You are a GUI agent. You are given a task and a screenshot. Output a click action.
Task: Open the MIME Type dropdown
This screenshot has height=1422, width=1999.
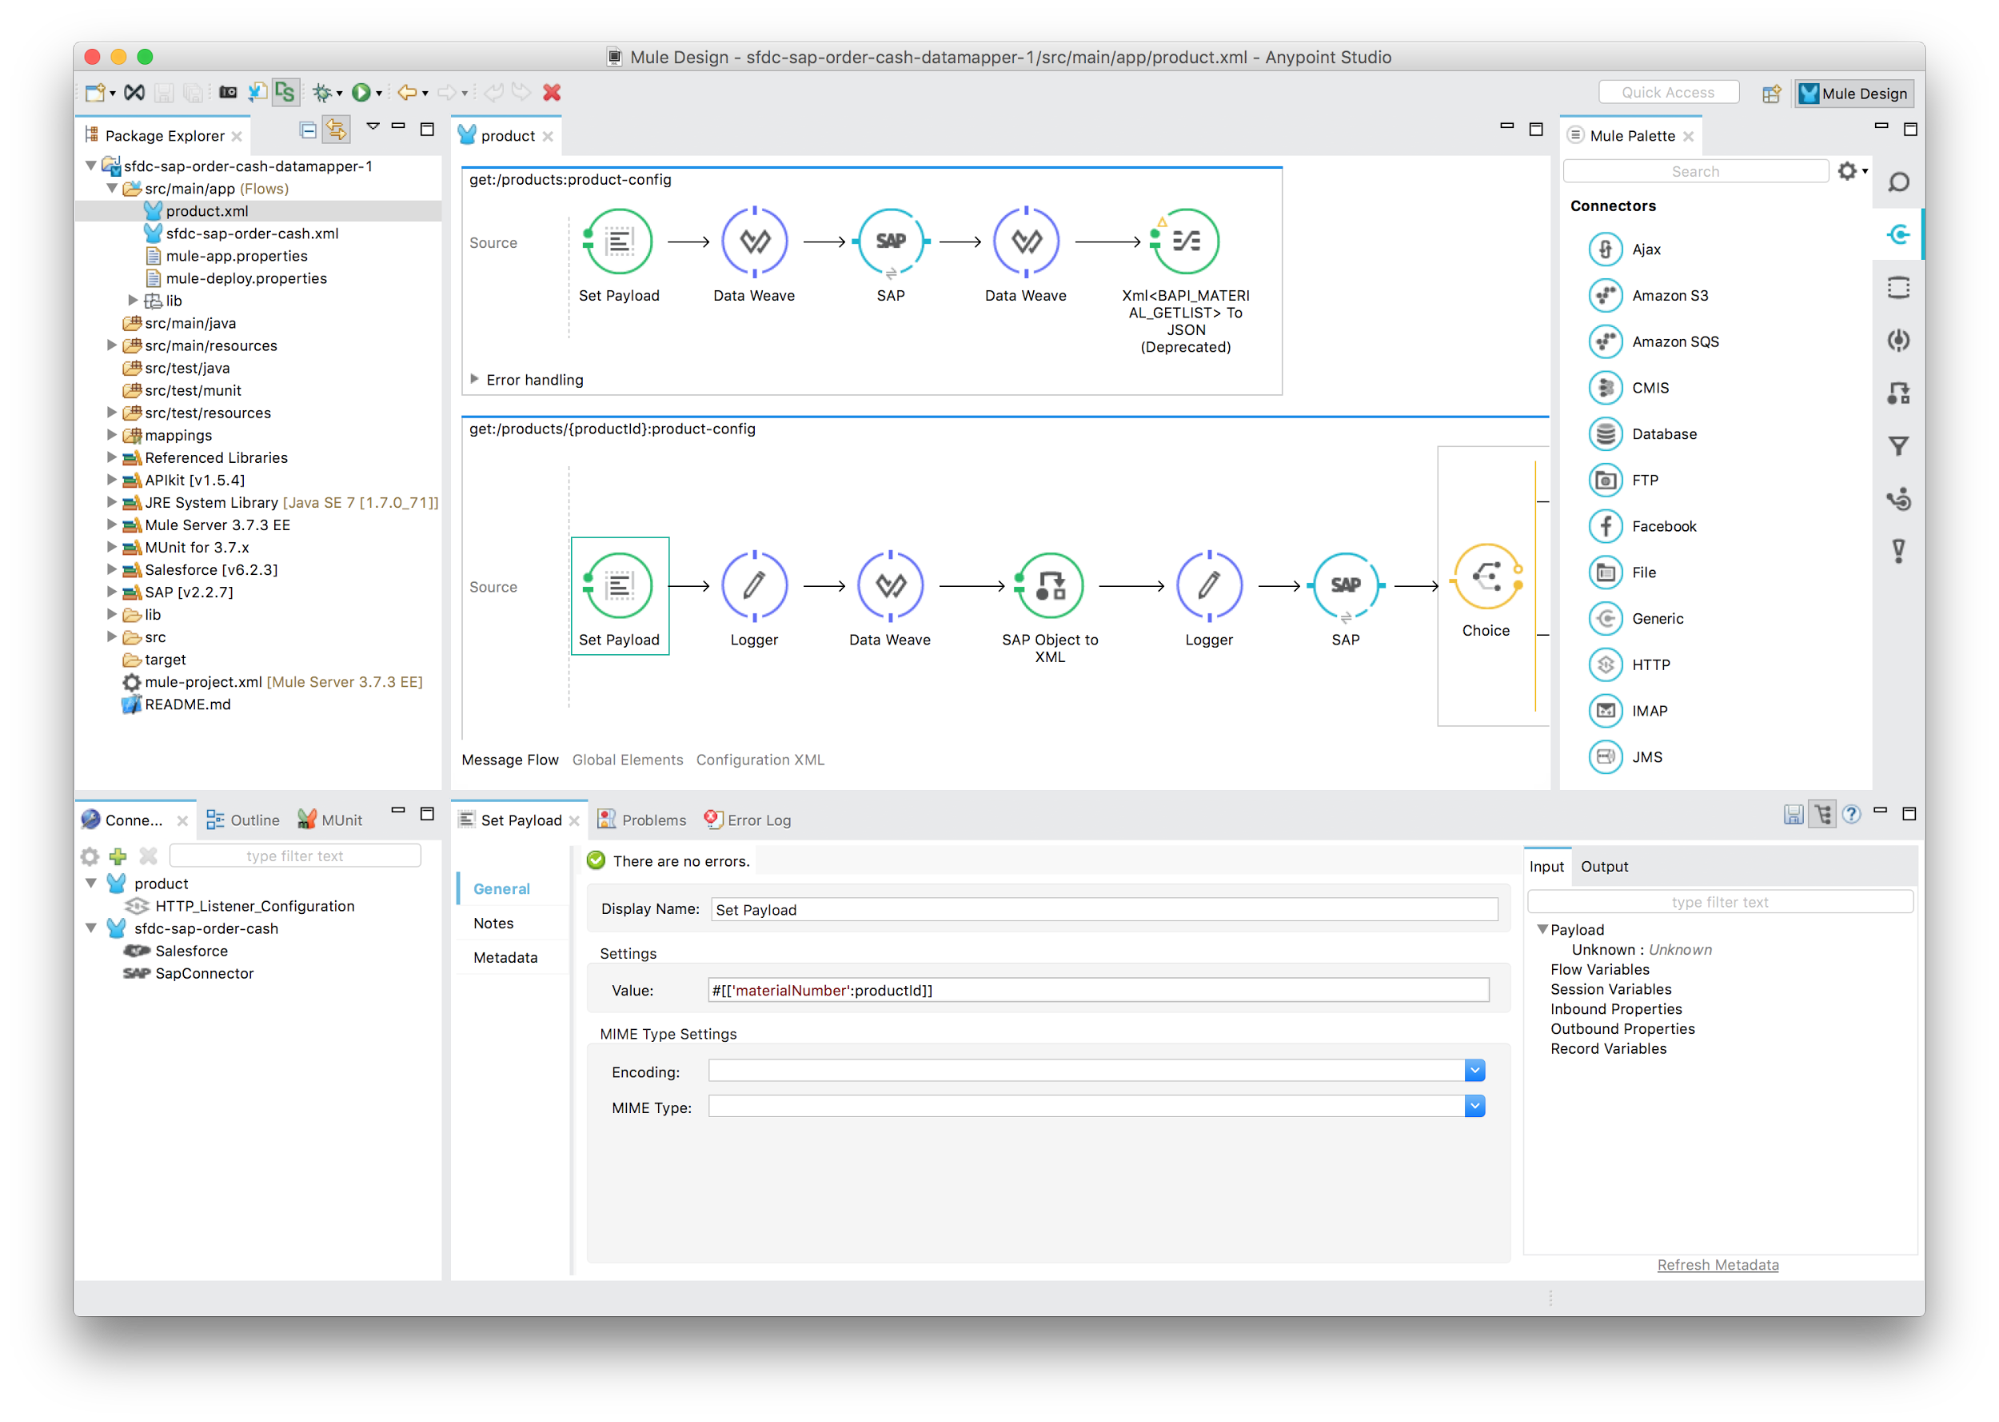point(1474,1106)
